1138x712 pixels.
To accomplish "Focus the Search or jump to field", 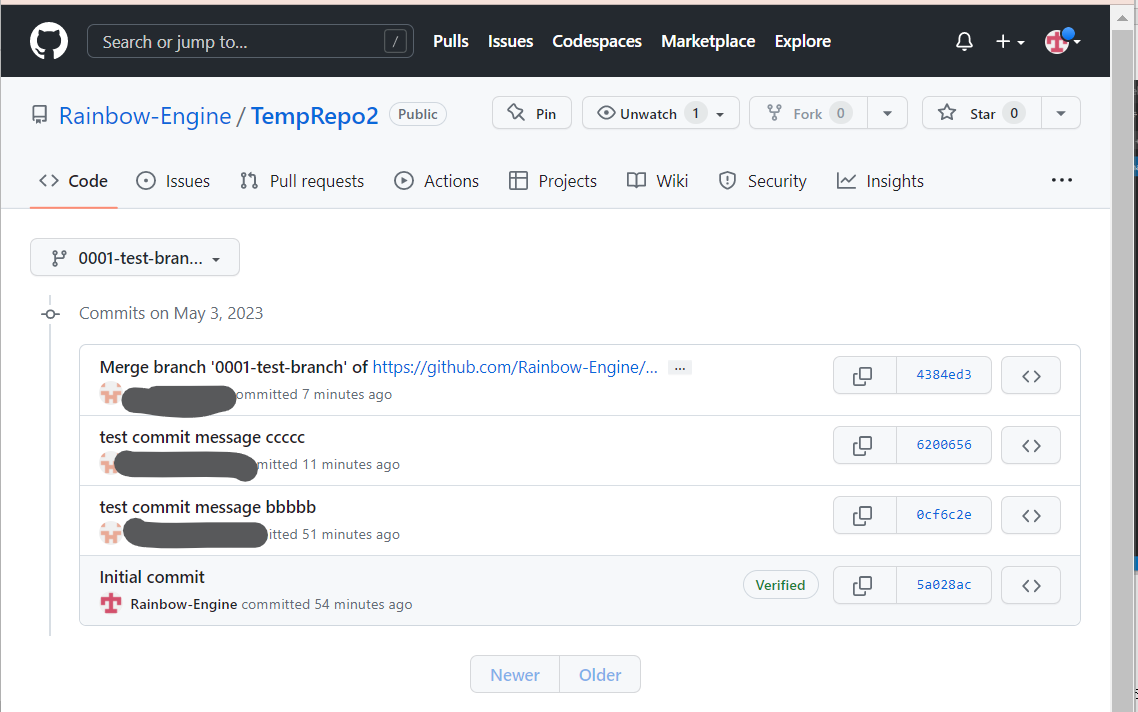I will click(x=250, y=41).
